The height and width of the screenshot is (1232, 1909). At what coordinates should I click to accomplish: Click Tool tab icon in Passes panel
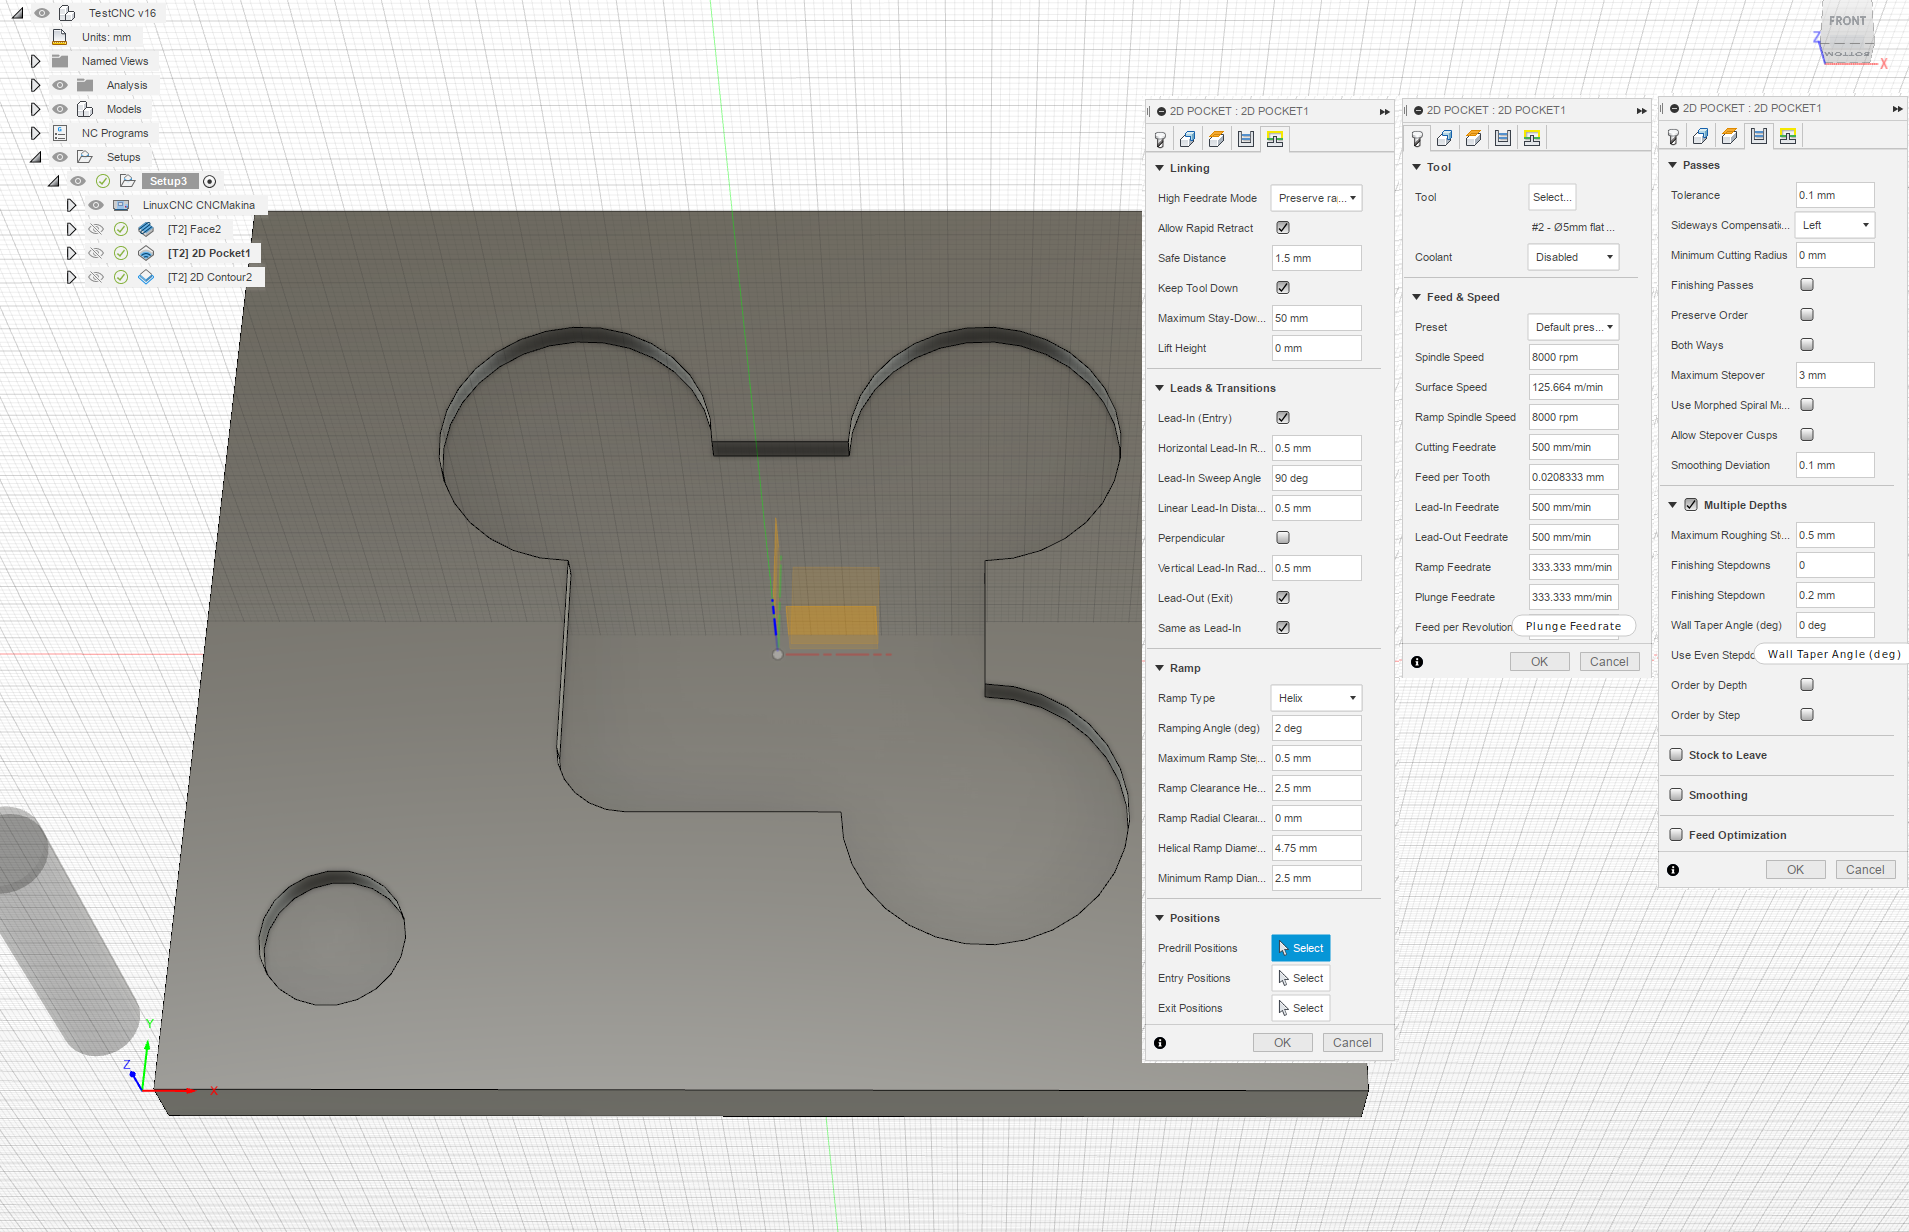click(1673, 136)
